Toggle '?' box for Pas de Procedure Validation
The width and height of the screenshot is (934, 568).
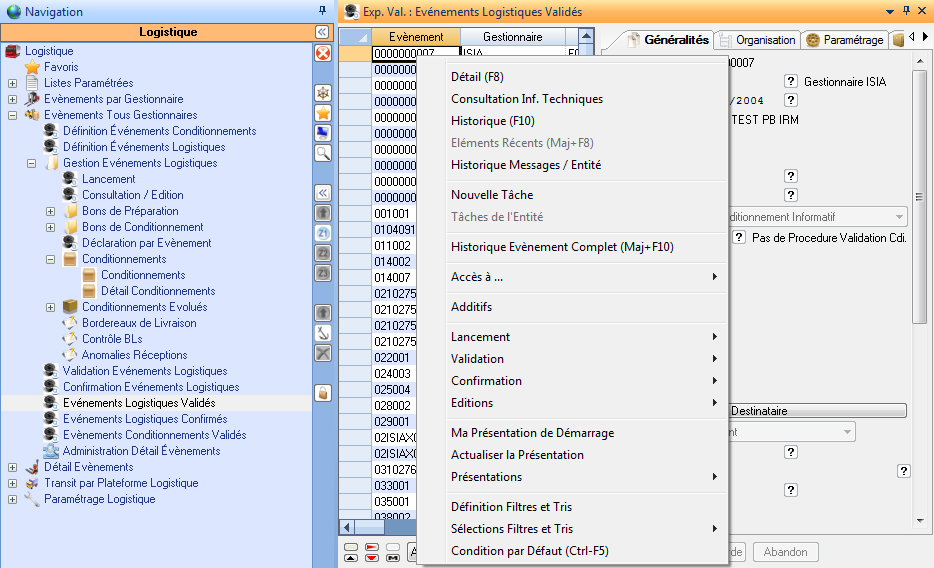739,238
